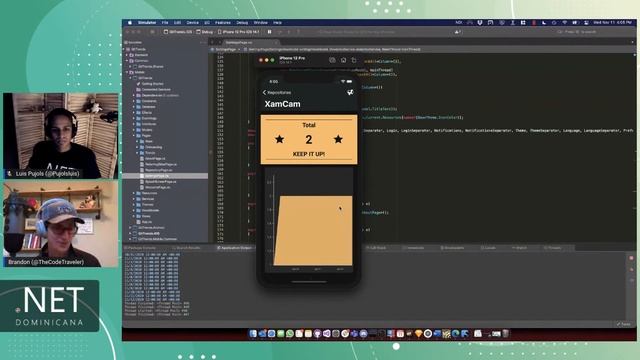Tap the left star in the Total card
Screen dimensions: 640x360
point(280,139)
